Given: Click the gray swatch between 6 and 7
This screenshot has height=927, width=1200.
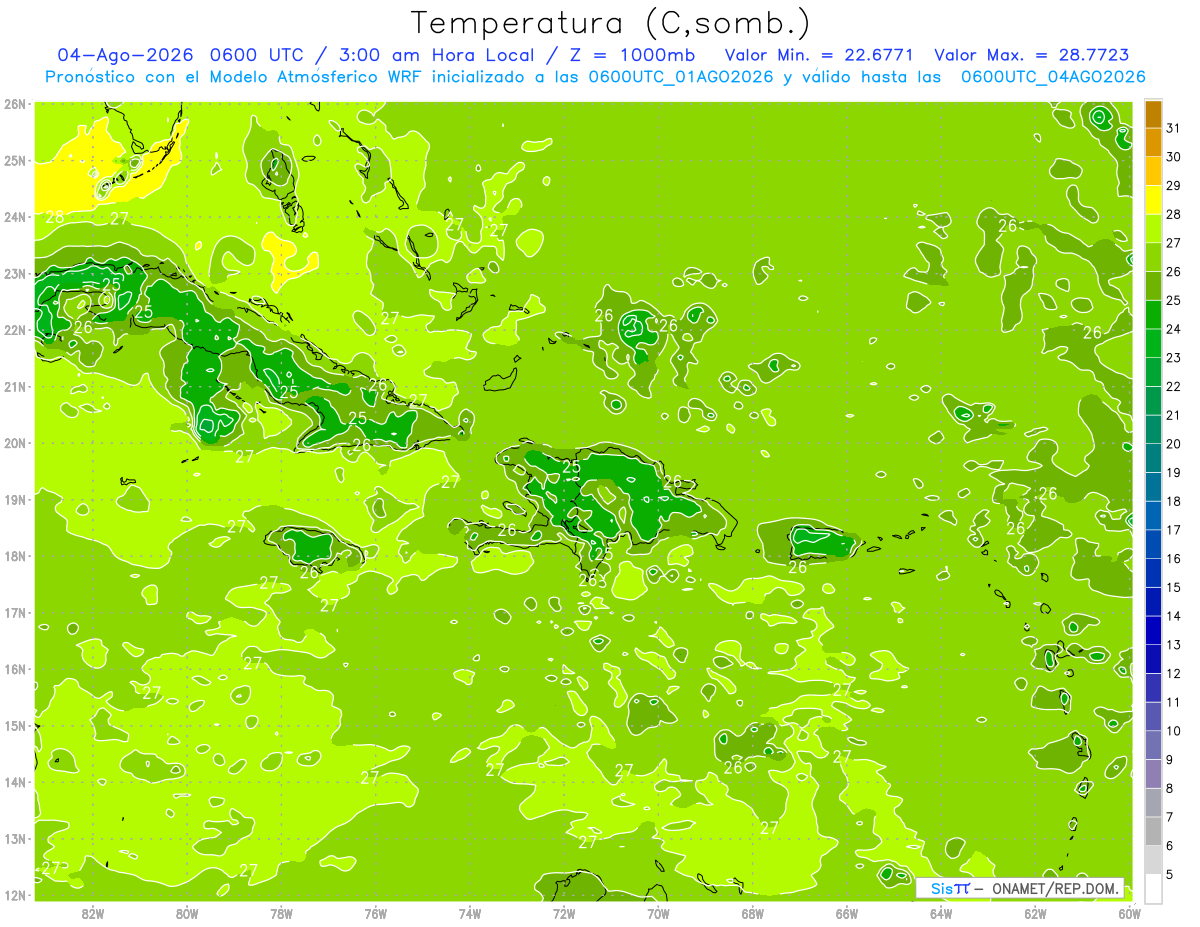Looking at the screenshot, I should click(x=1153, y=831).
